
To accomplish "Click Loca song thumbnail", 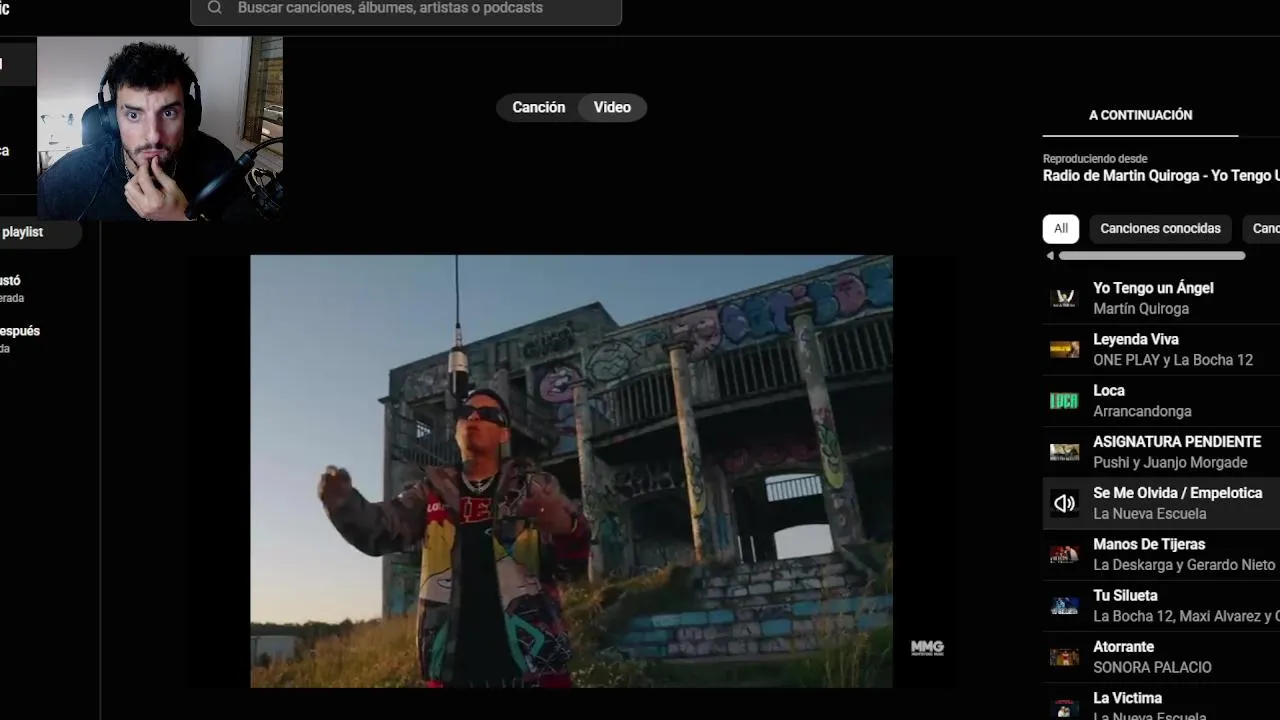I will coord(1064,400).
